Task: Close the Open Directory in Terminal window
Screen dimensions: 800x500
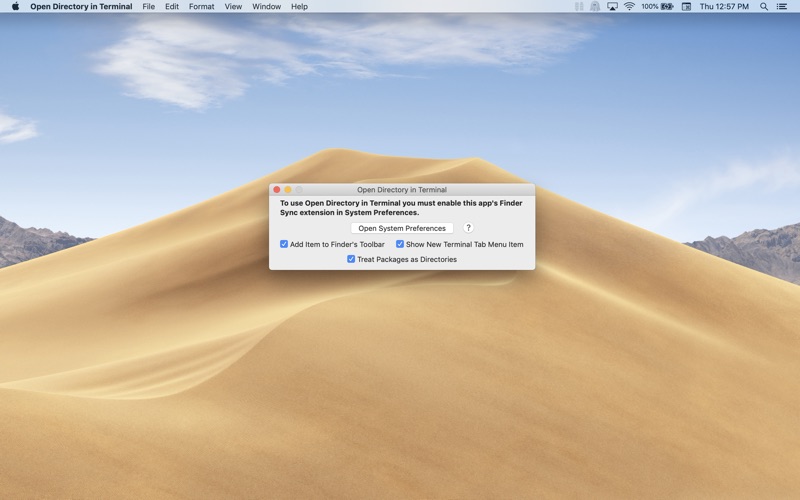Action: (x=277, y=190)
